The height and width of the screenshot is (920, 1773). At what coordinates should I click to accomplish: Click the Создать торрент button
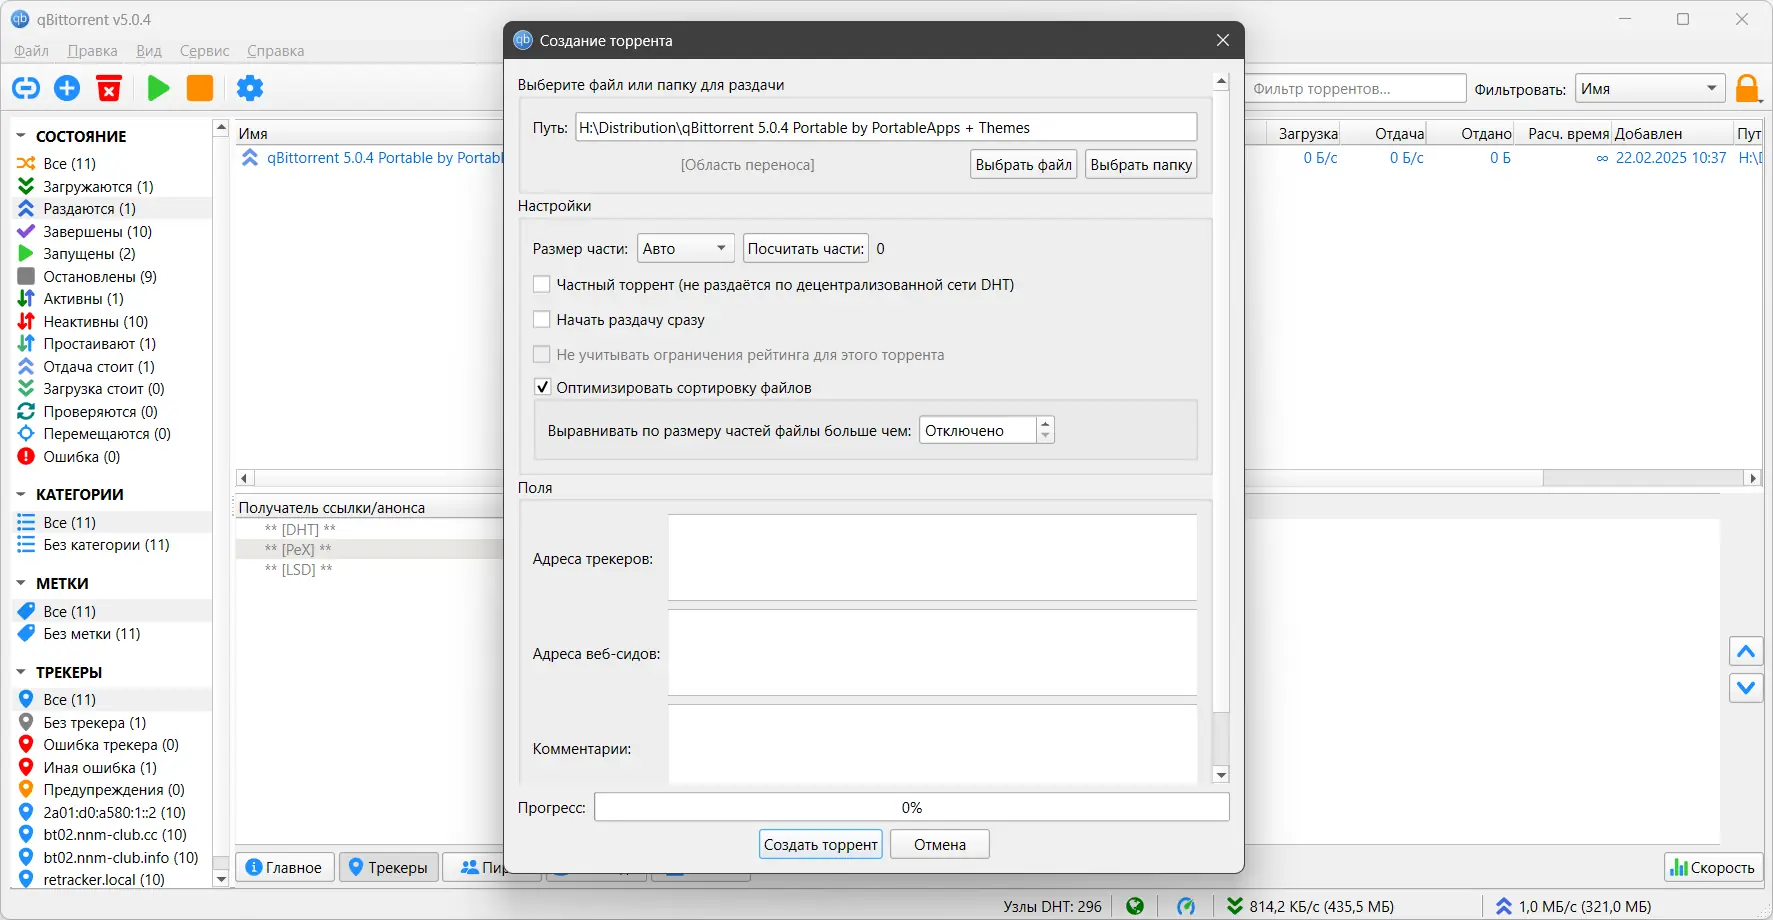coord(821,845)
